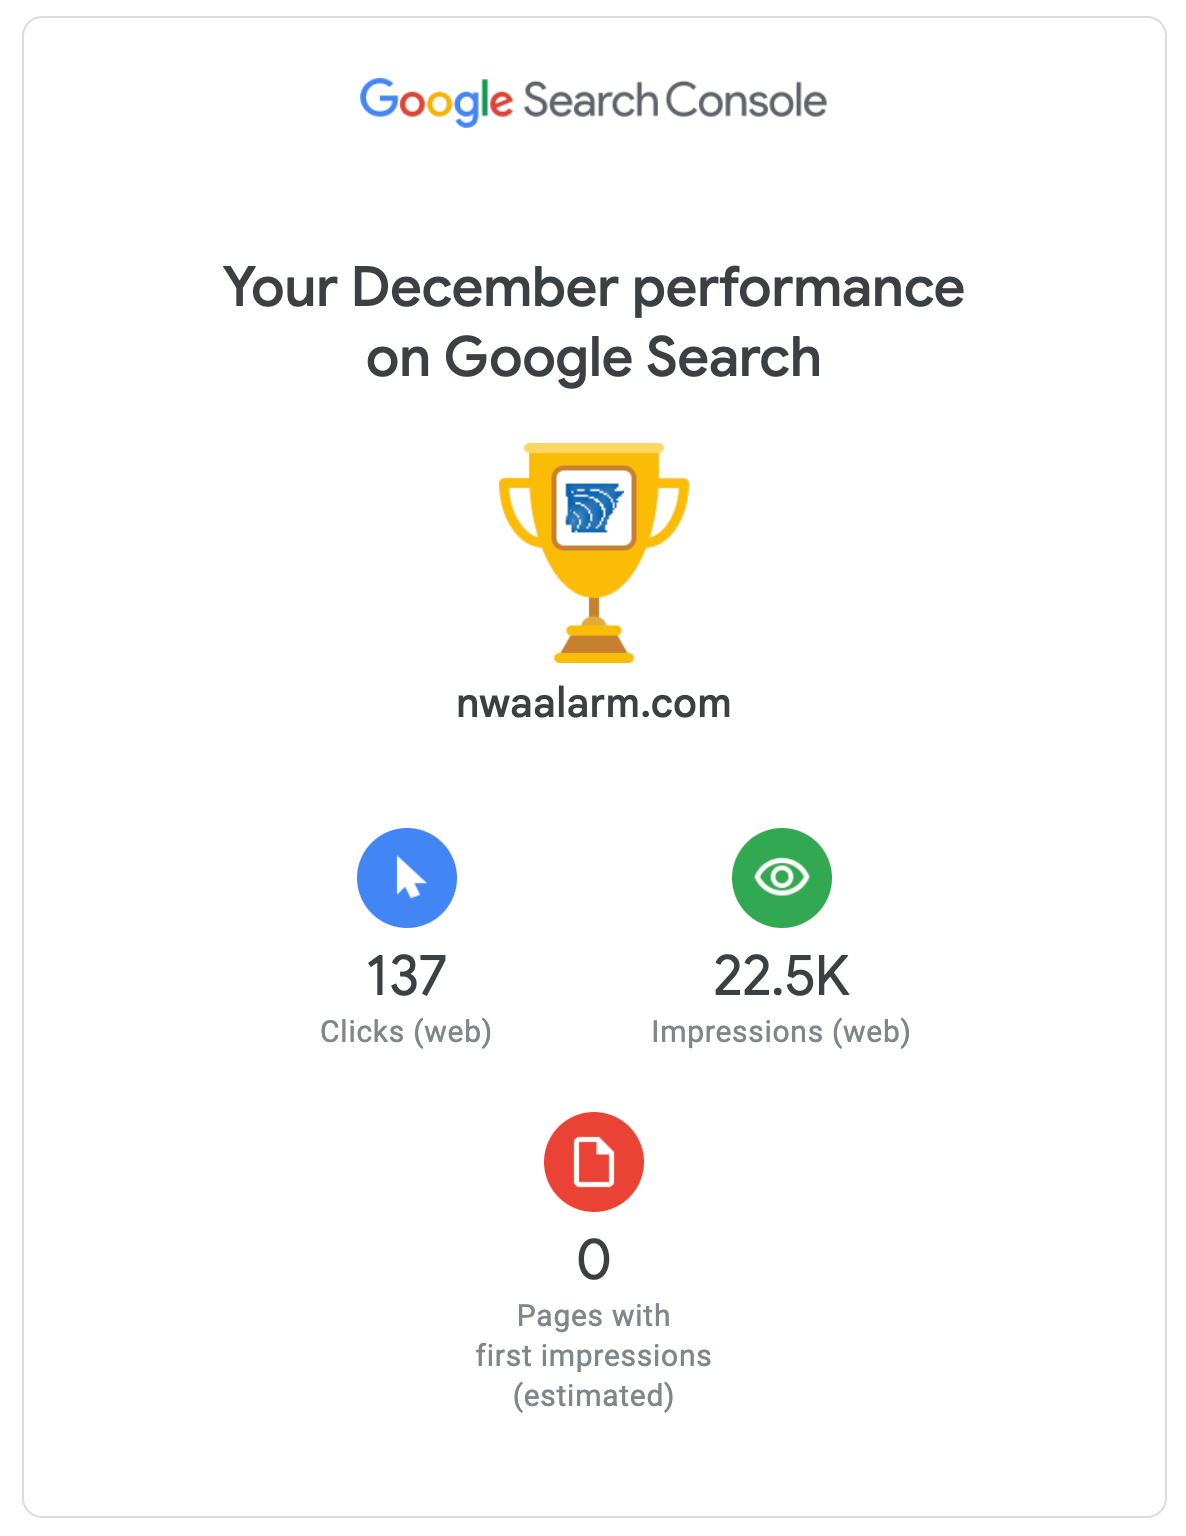Click the "Clicks (web)" label
1186x1536 pixels.
pos(406,1031)
